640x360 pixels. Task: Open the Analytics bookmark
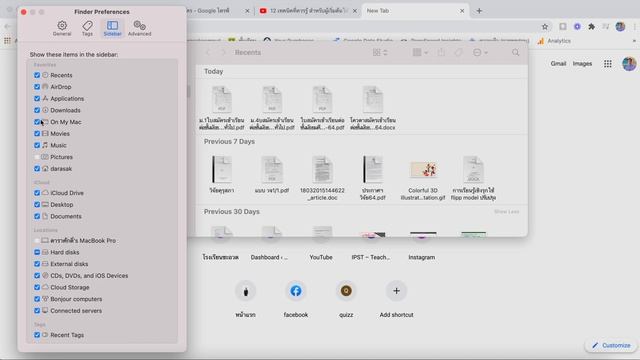554,41
